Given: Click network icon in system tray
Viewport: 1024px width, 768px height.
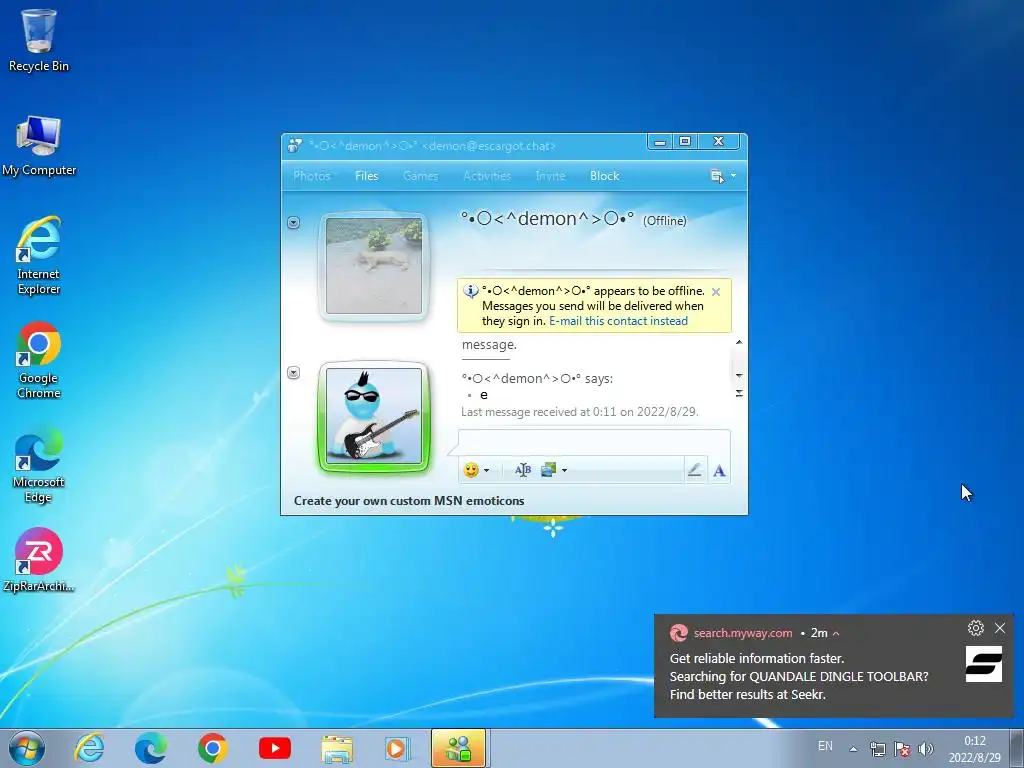Looking at the screenshot, I should (878, 749).
